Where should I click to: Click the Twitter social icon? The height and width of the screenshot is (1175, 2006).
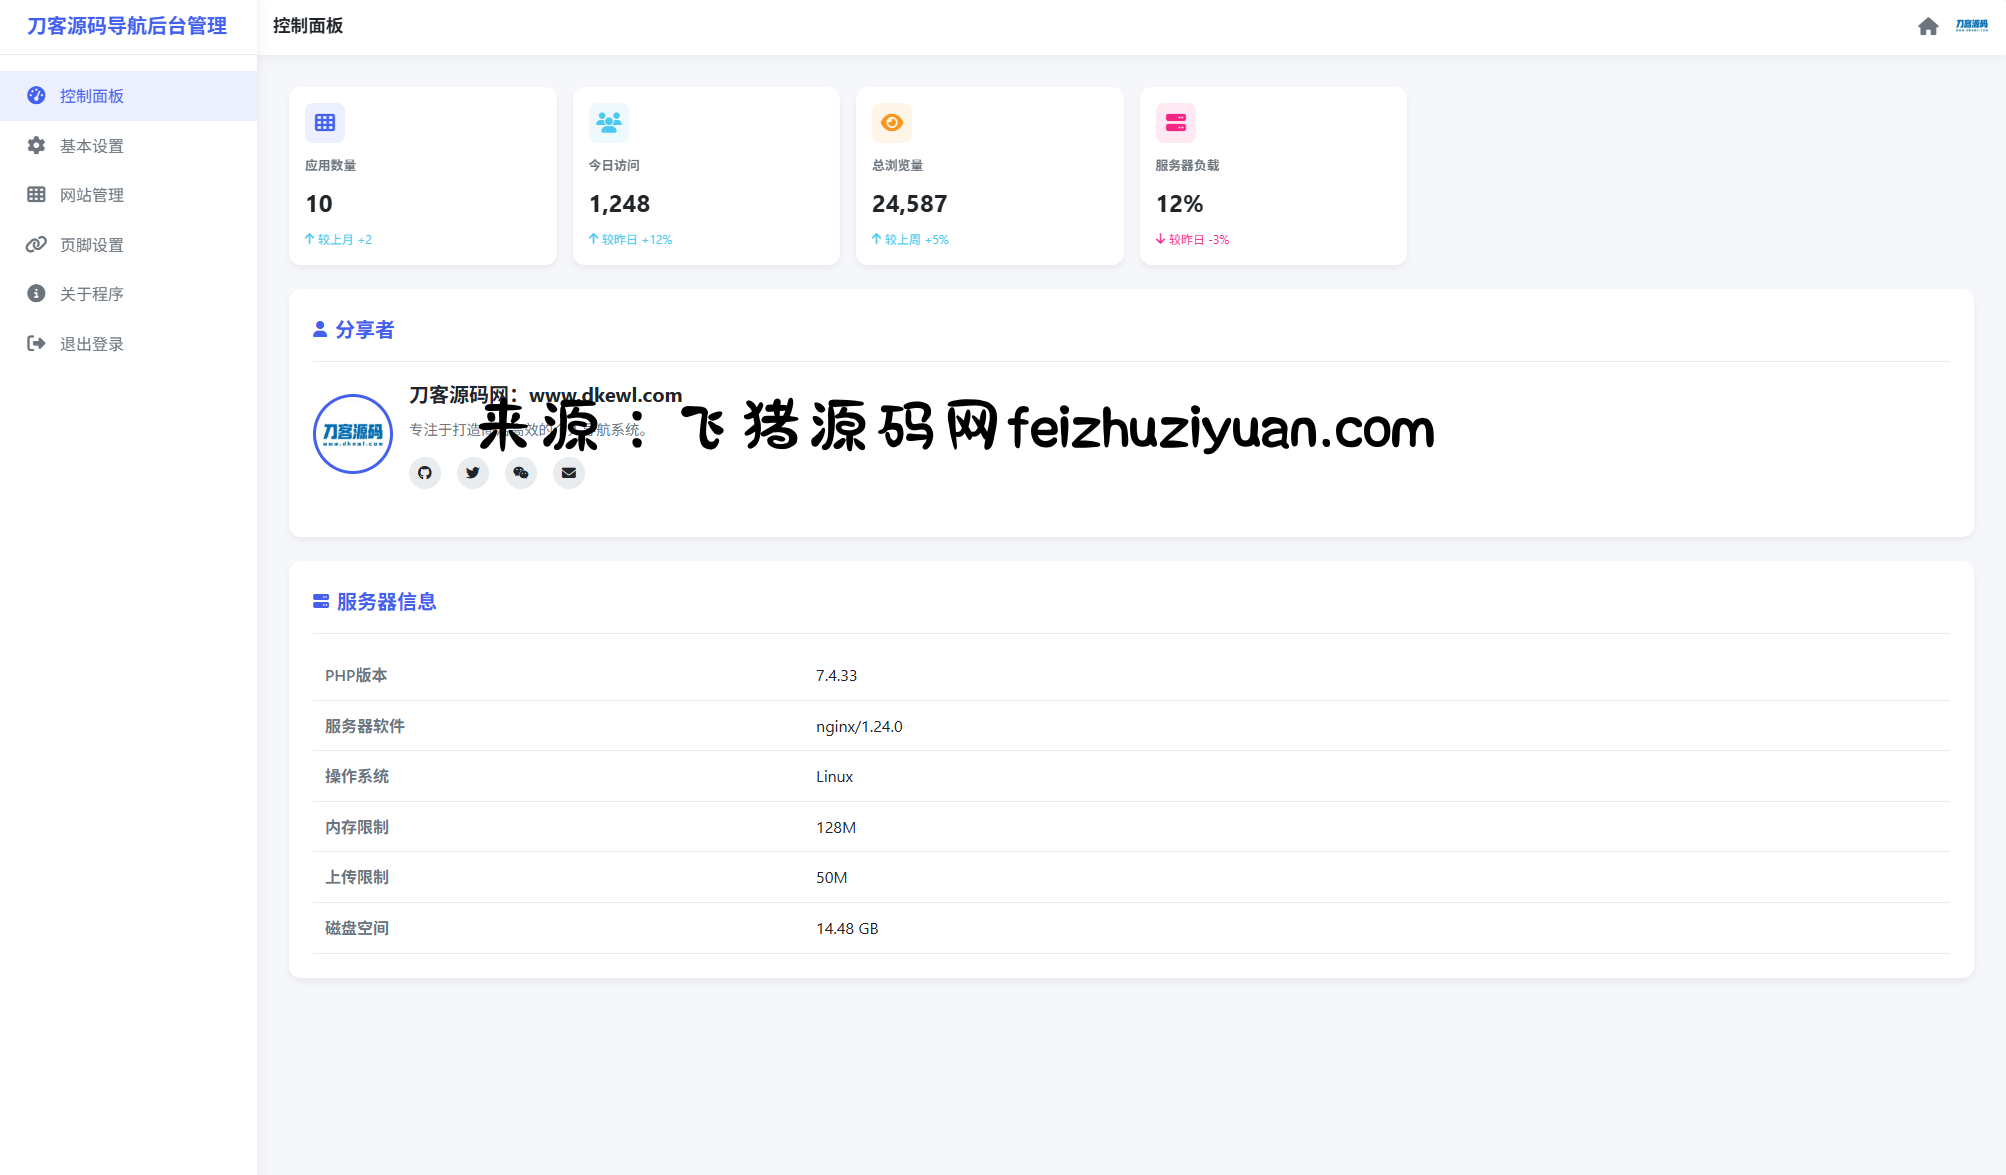(473, 473)
